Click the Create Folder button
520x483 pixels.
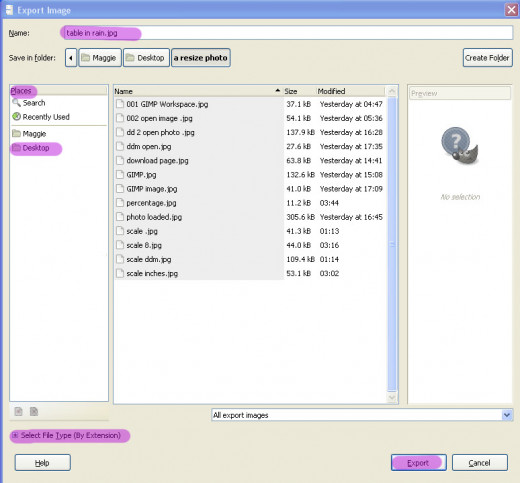(487, 58)
